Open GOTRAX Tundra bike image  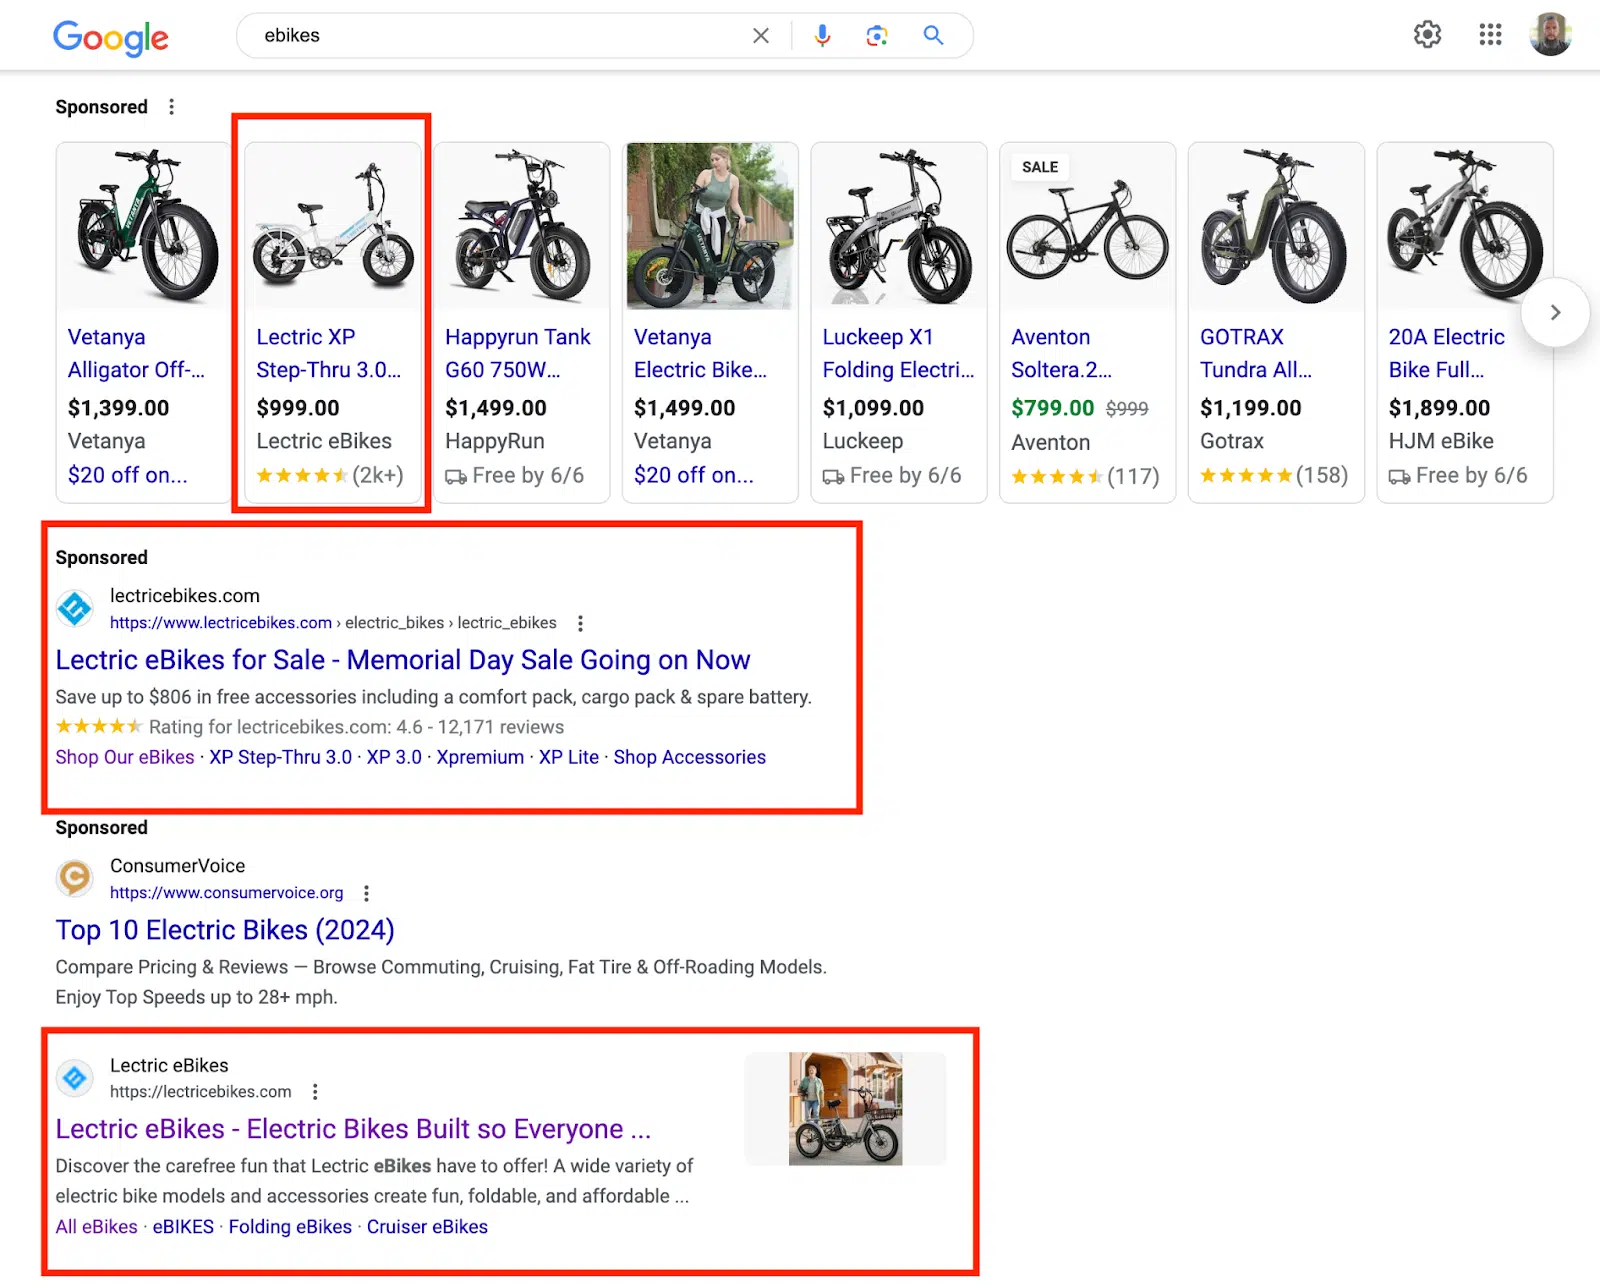coord(1276,226)
